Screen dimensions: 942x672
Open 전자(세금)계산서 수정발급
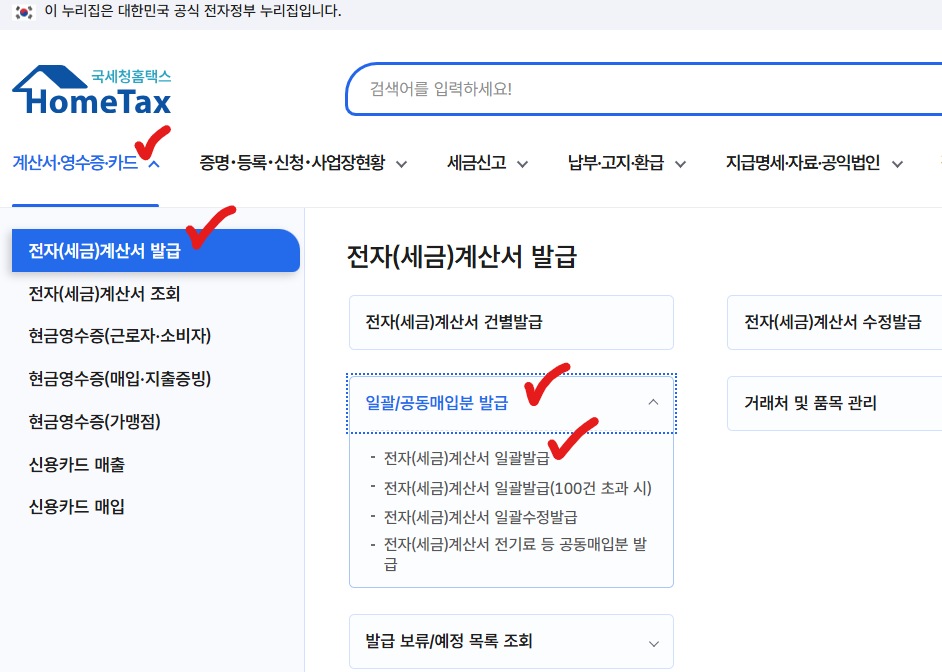(x=834, y=322)
